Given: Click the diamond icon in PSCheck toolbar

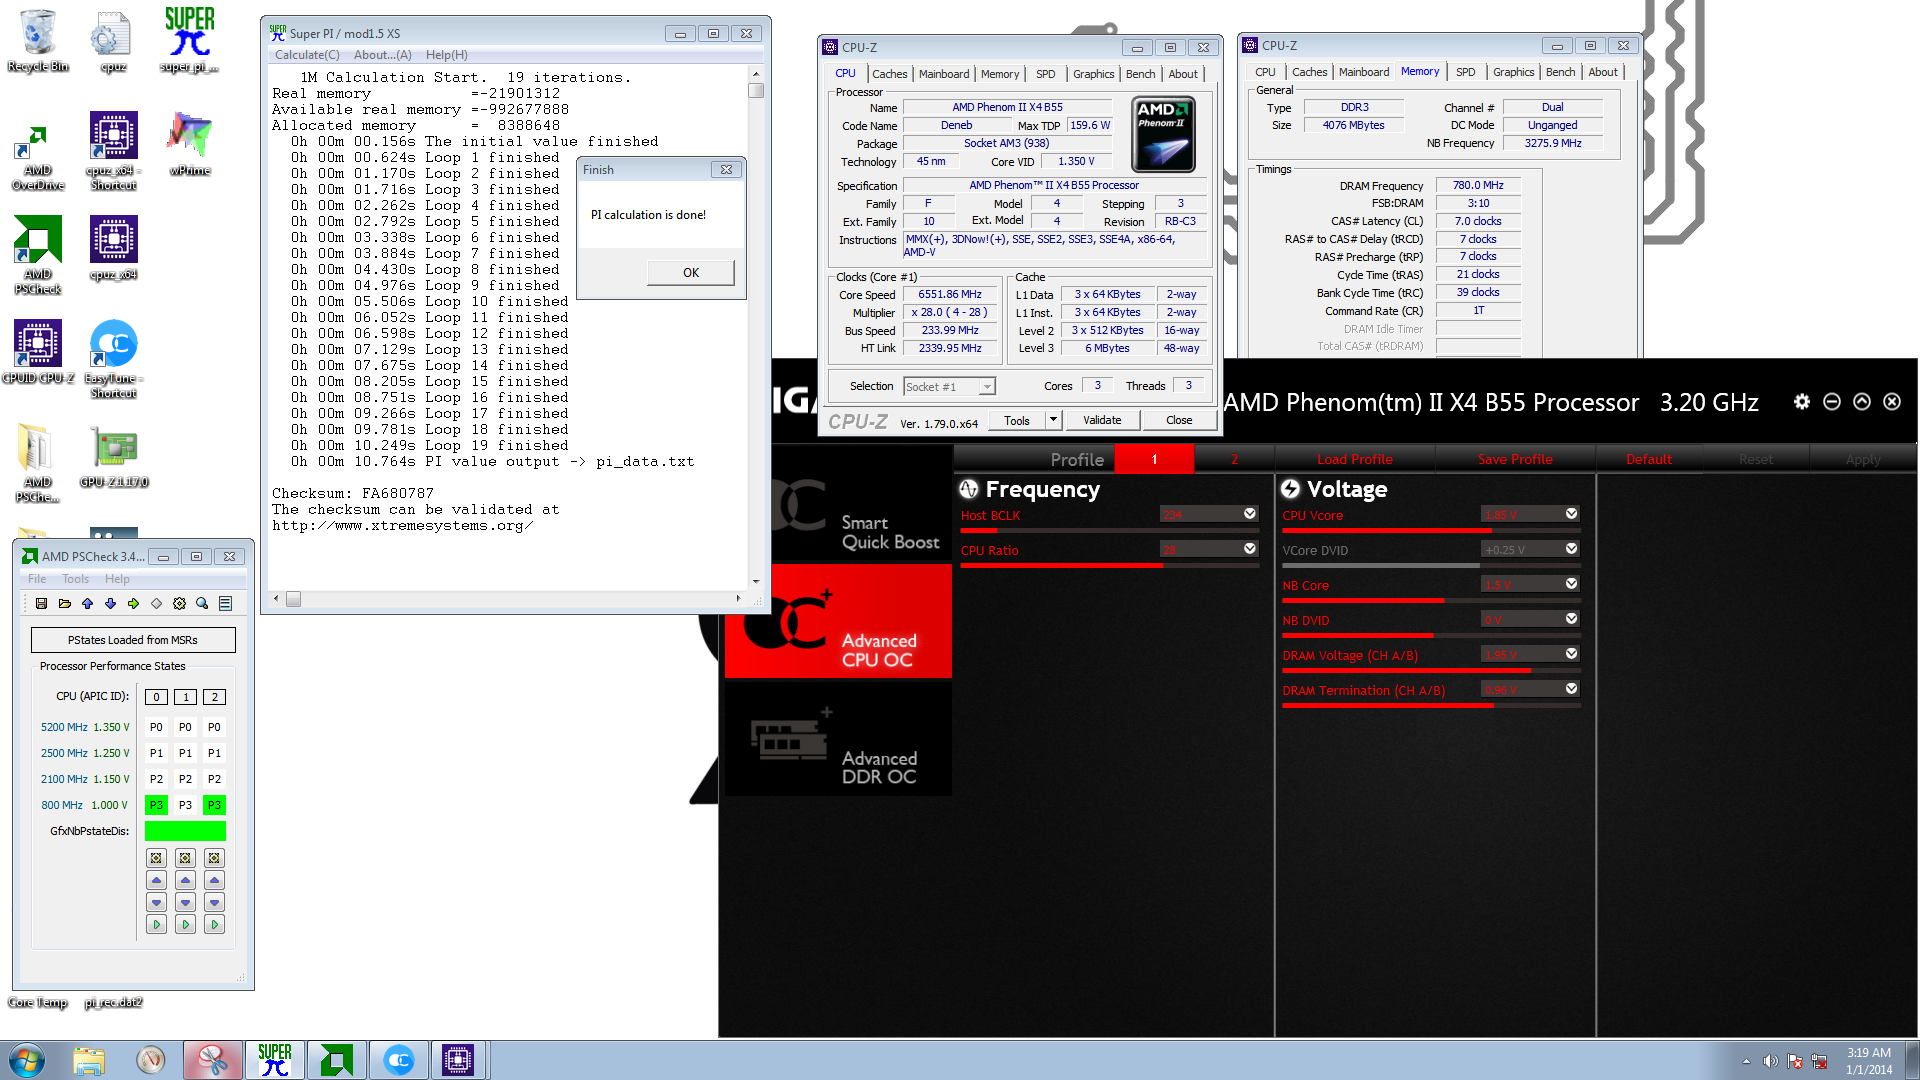Looking at the screenshot, I should click(x=156, y=603).
